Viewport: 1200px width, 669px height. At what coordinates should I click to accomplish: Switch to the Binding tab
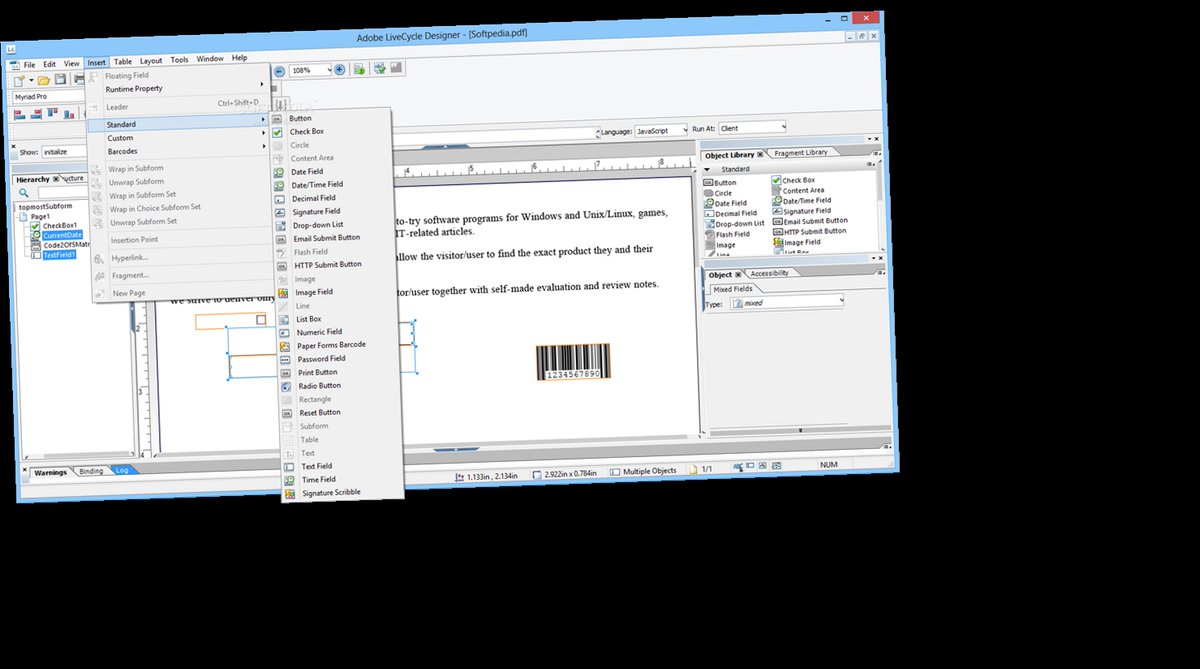91,471
